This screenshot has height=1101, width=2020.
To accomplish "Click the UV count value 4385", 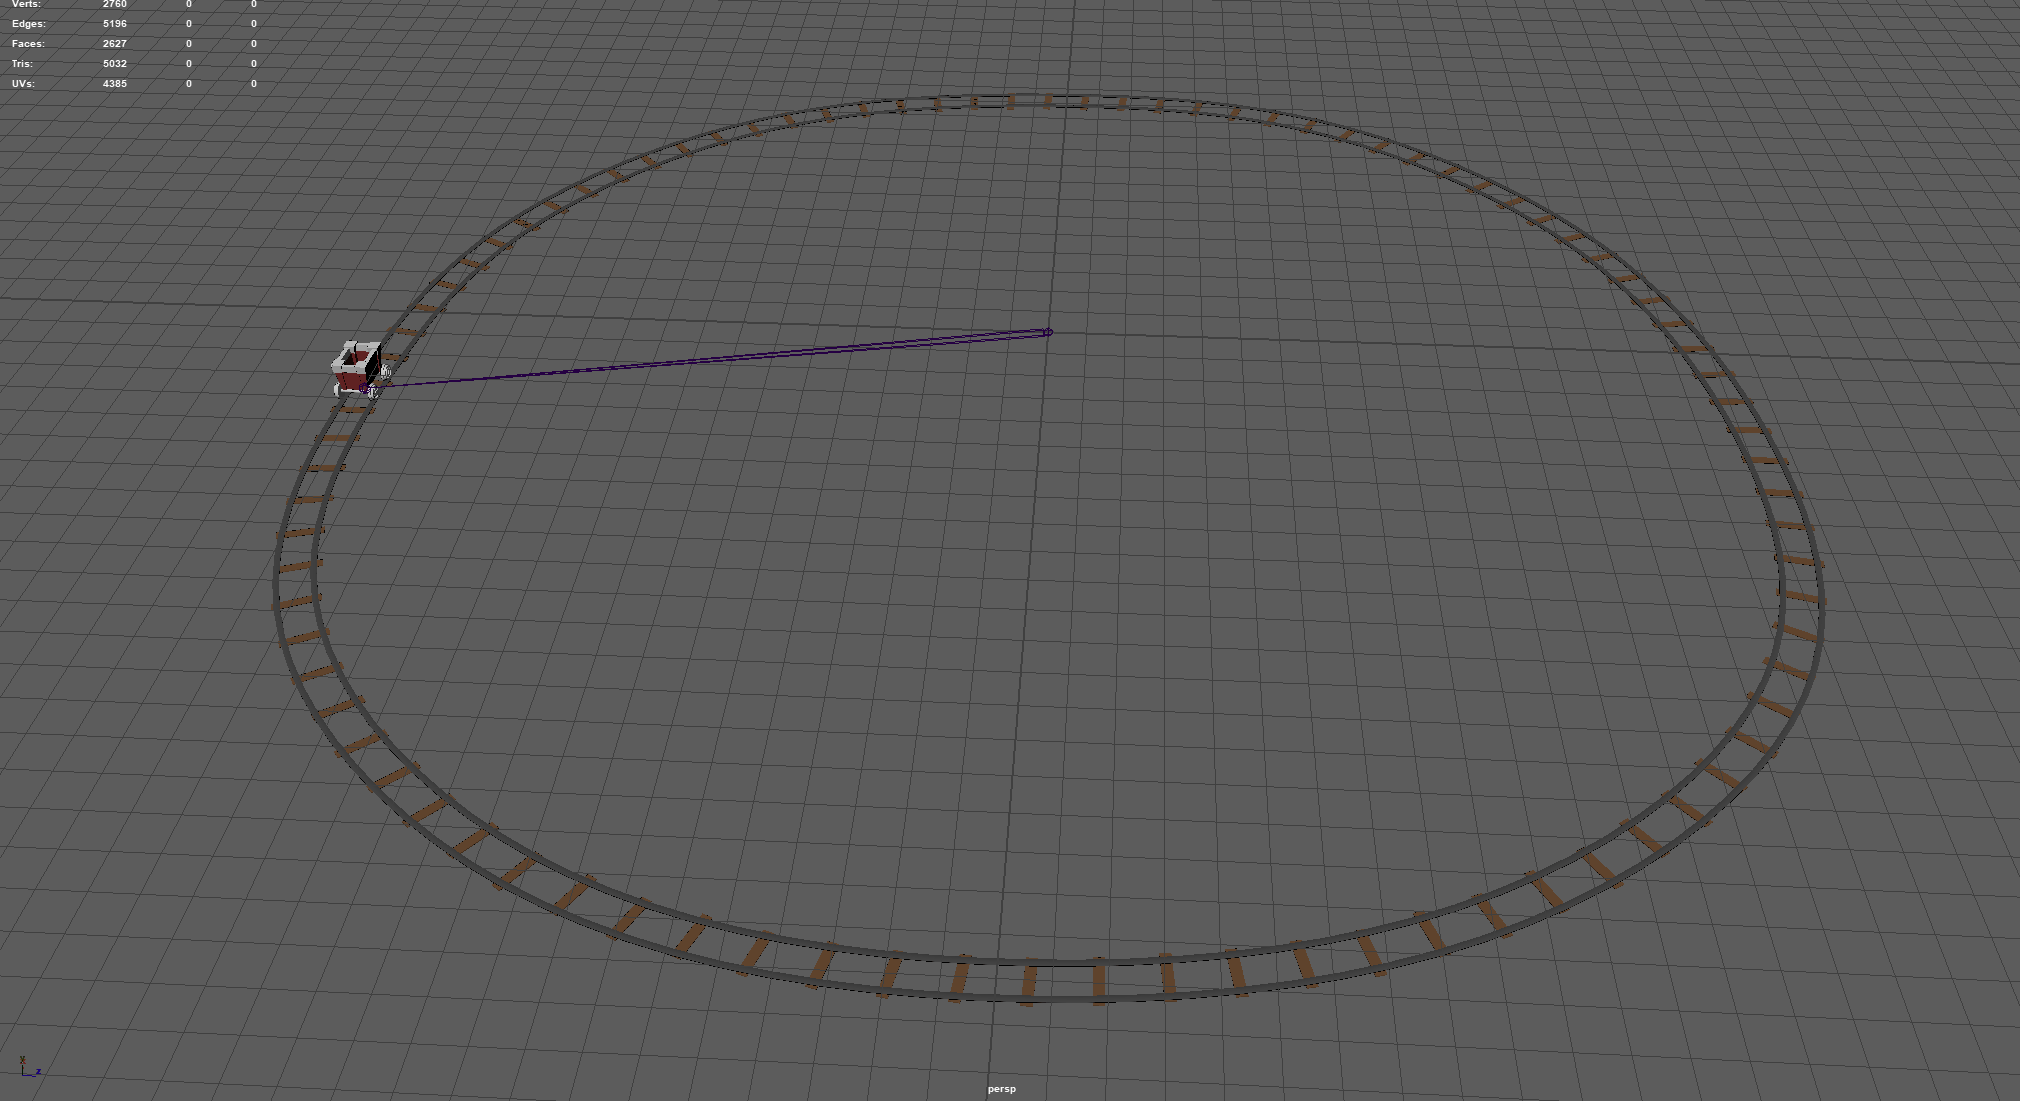I will pyautogui.click(x=114, y=84).
